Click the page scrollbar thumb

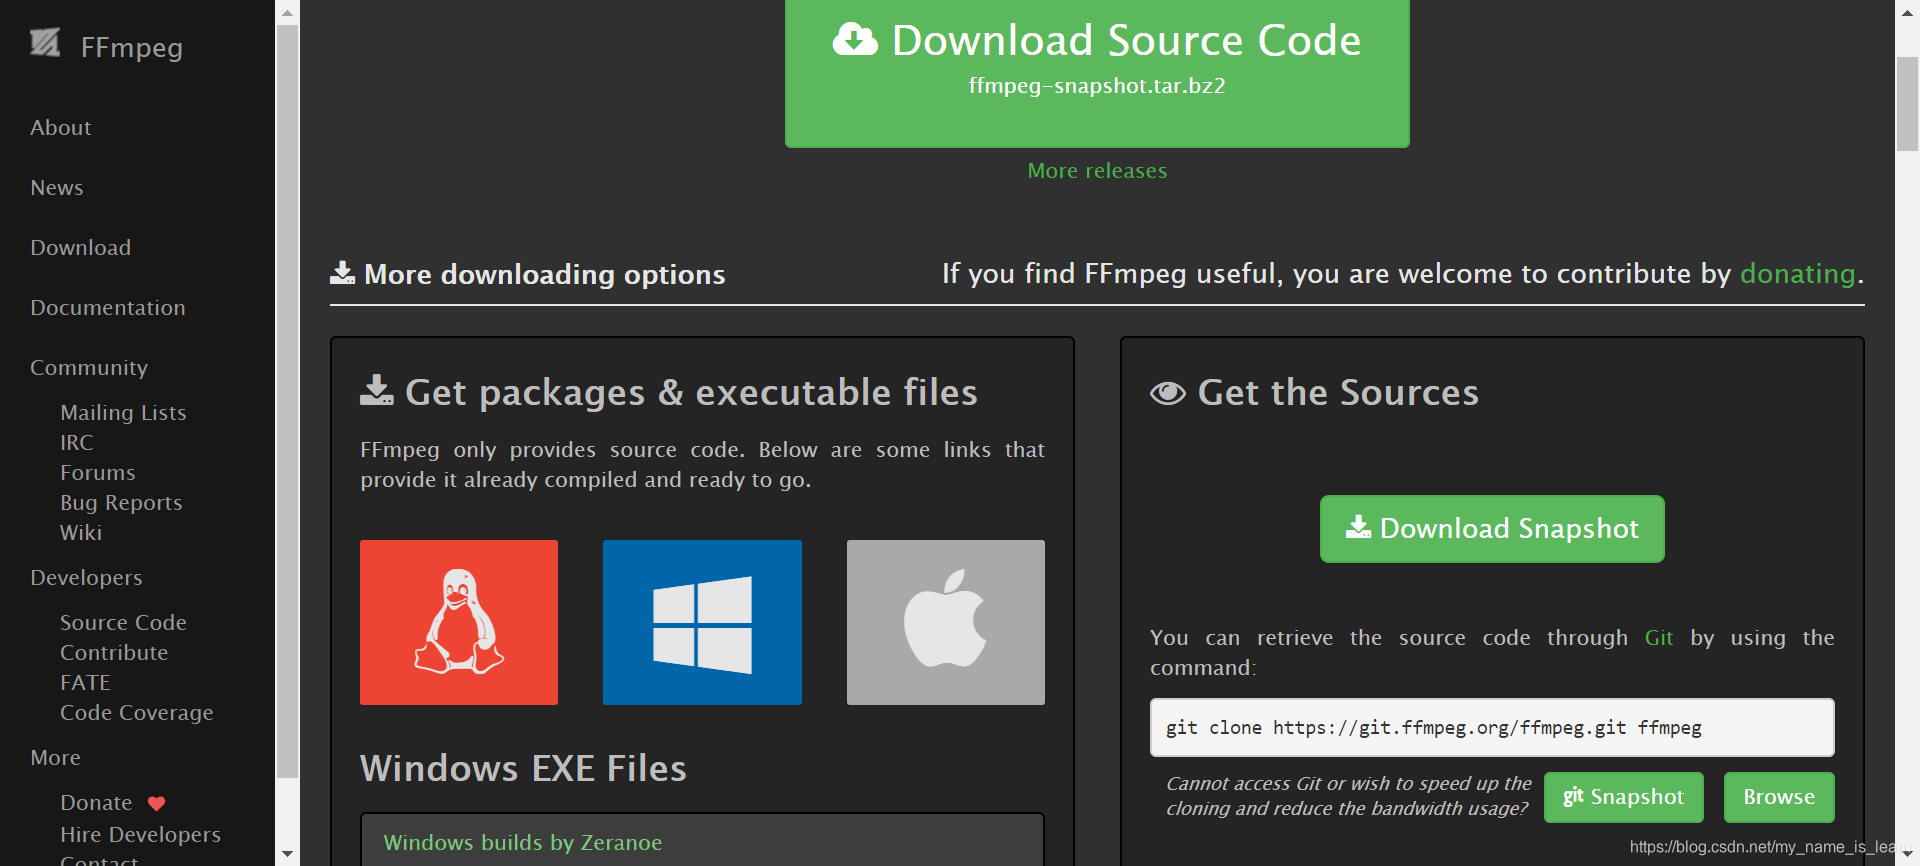1907,104
